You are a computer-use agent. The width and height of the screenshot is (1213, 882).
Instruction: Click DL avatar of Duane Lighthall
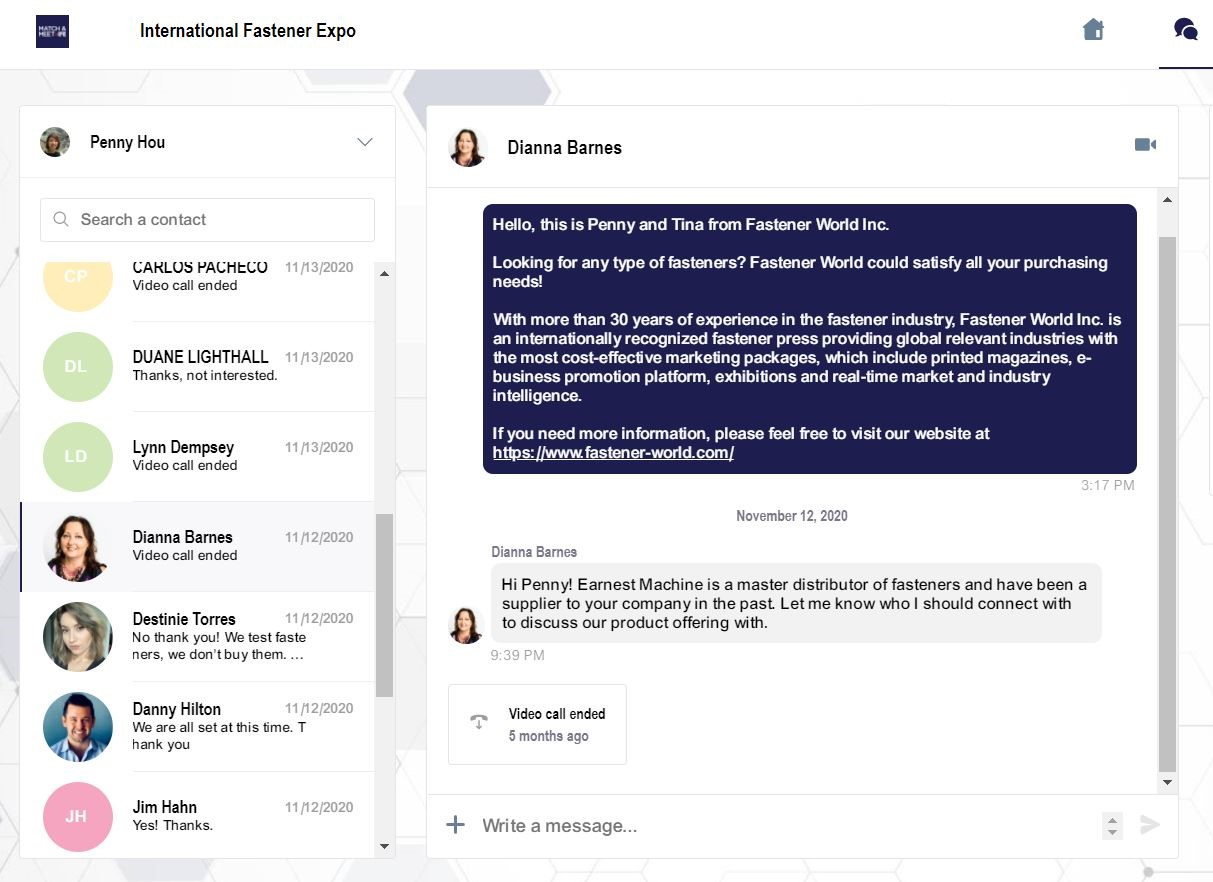pos(77,366)
